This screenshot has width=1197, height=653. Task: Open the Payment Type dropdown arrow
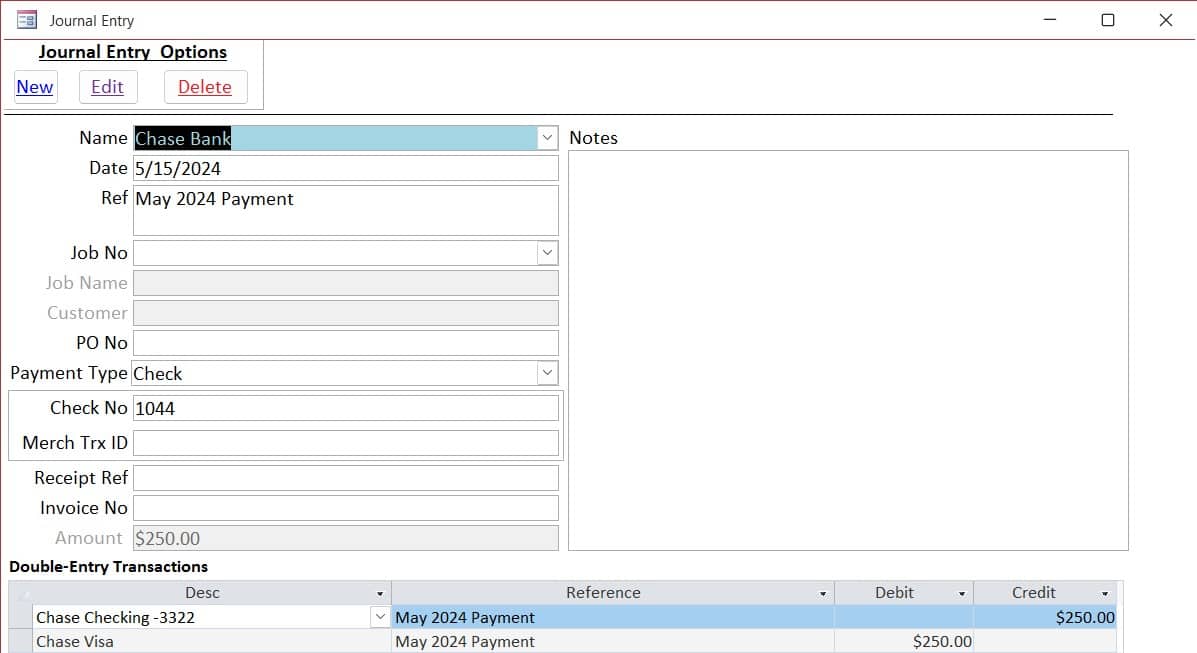click(x=547, y=373)
